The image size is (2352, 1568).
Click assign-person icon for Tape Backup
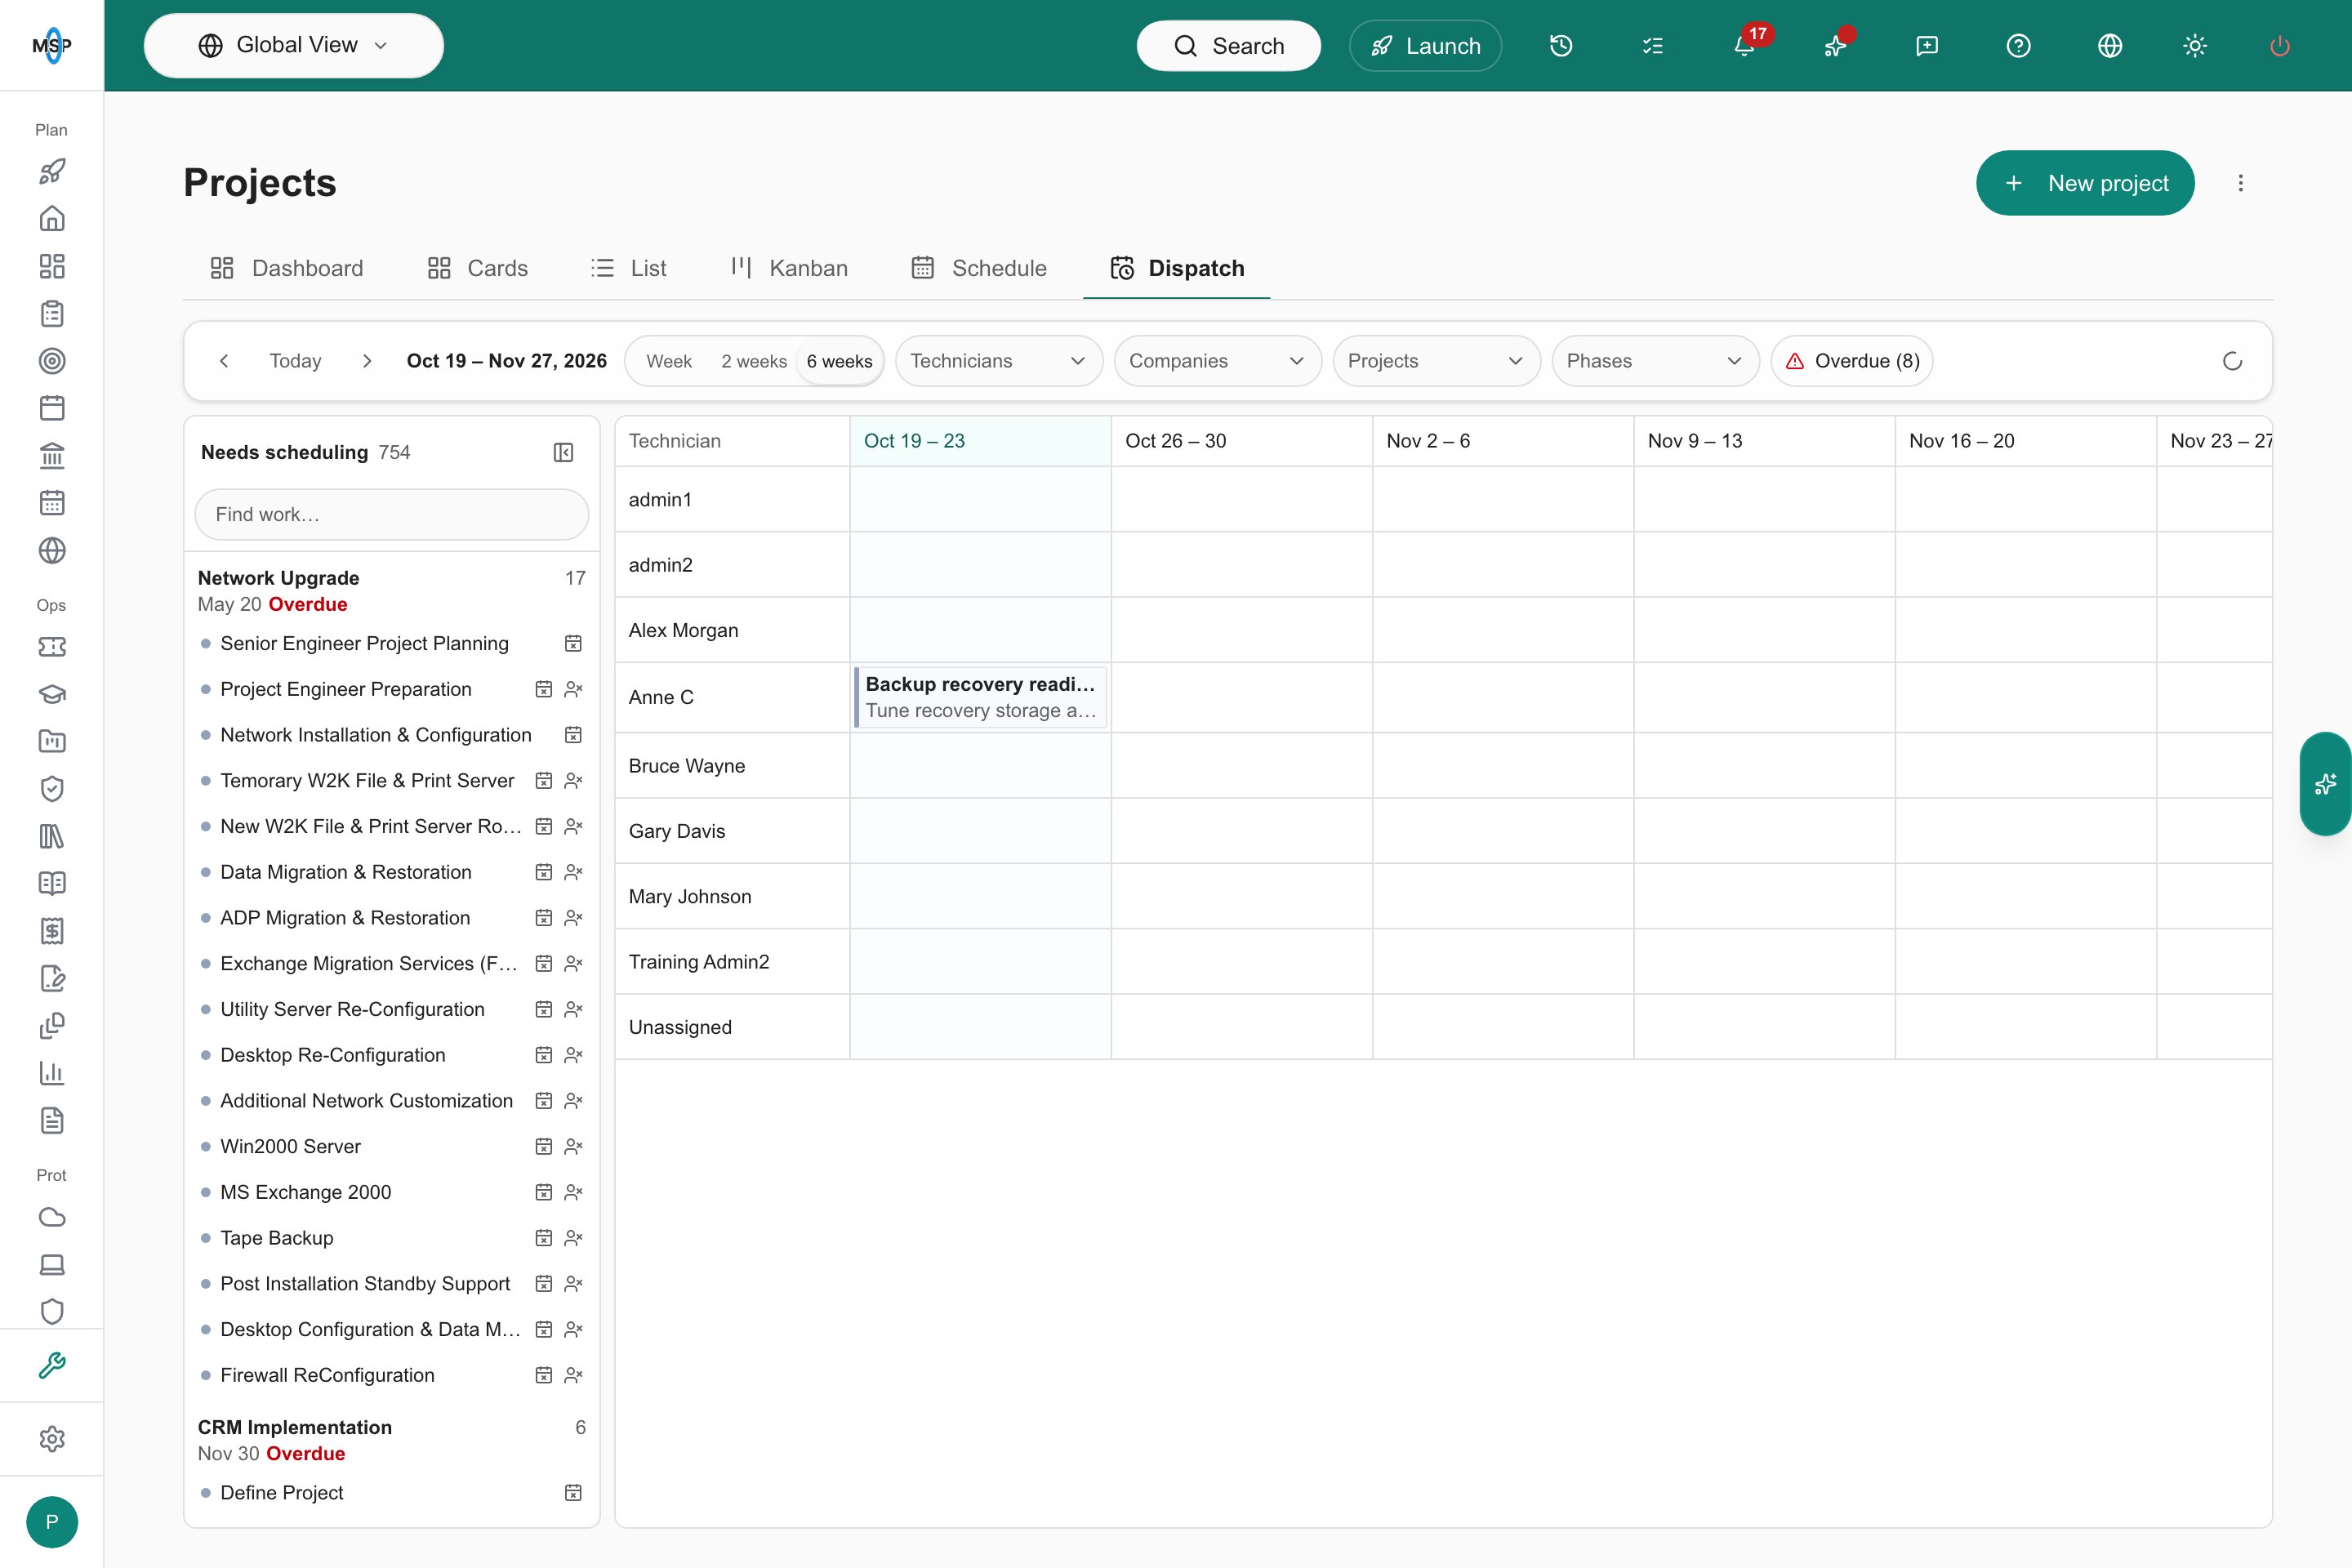coord(573,1238)
